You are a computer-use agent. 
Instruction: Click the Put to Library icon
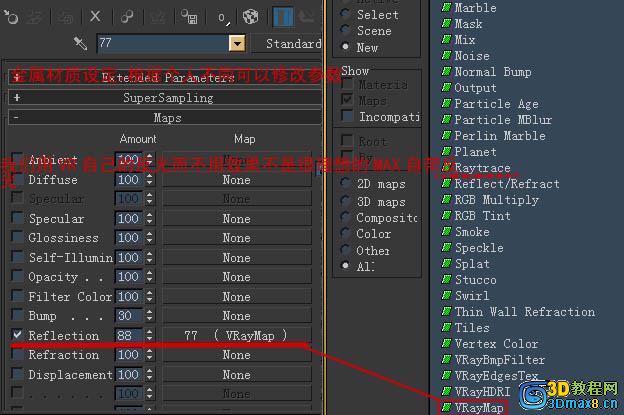[189, 17]
